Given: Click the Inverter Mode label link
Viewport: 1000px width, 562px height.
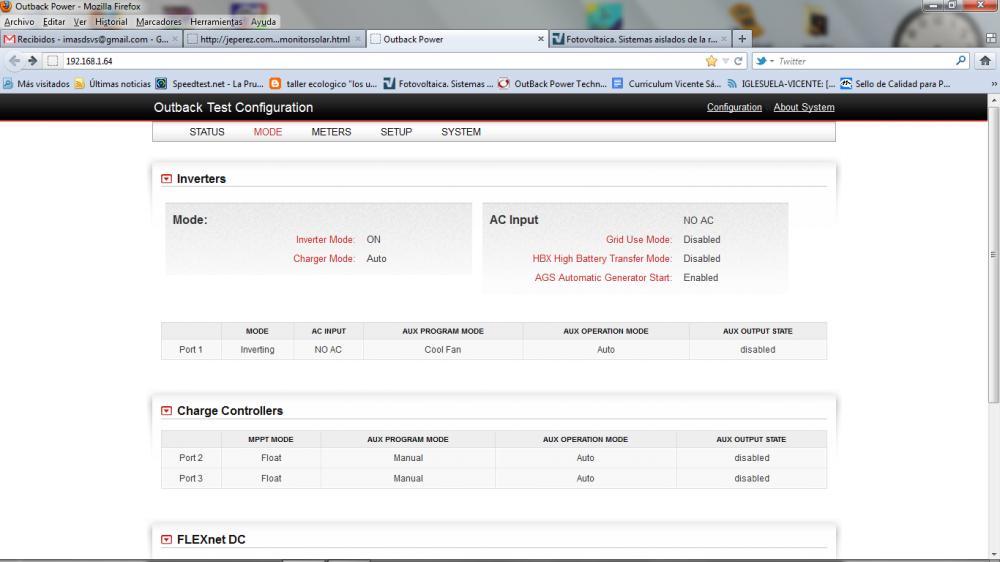Looking at the screenshot, I should [x=325, y=240].
